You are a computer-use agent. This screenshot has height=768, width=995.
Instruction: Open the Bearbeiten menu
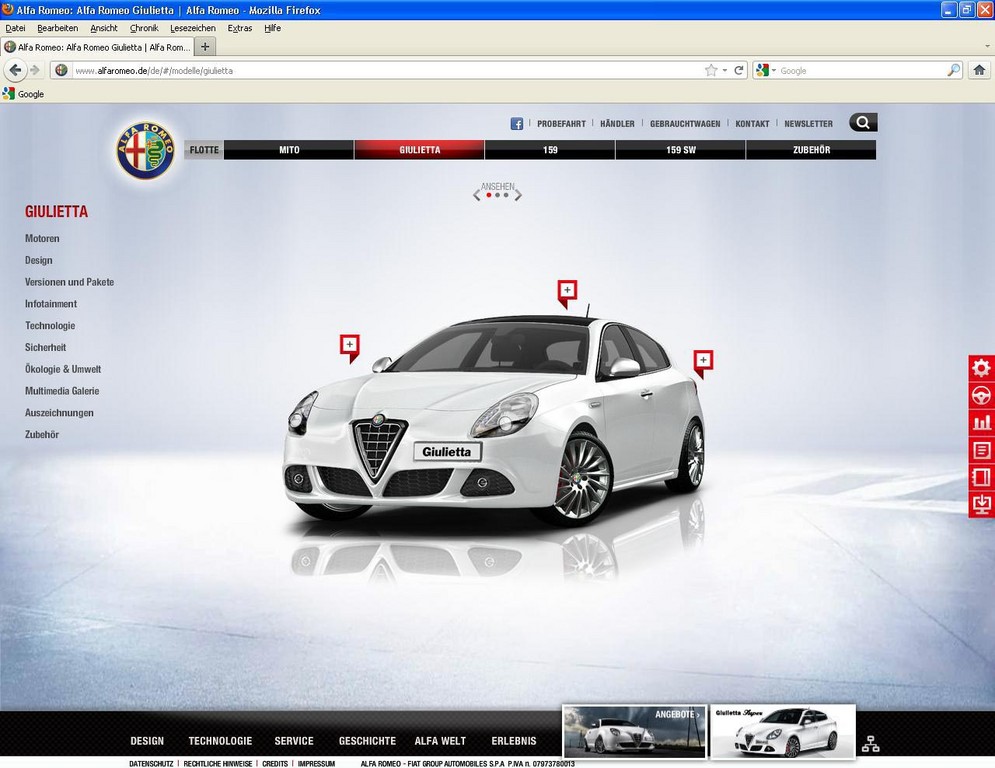click(x=58, y=28)
